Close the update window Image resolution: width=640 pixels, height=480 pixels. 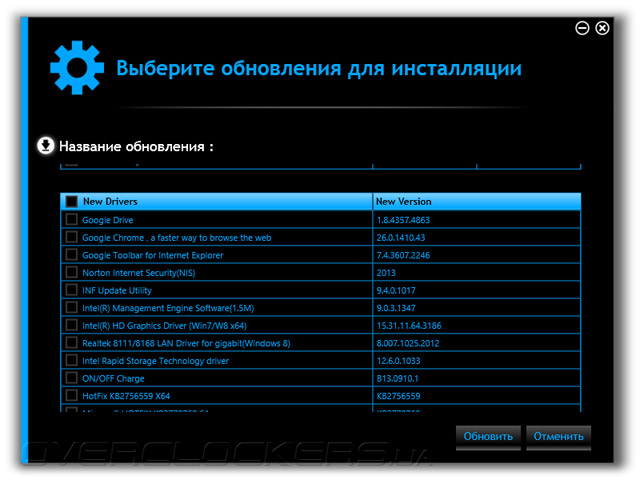click(x=602, y=28)
